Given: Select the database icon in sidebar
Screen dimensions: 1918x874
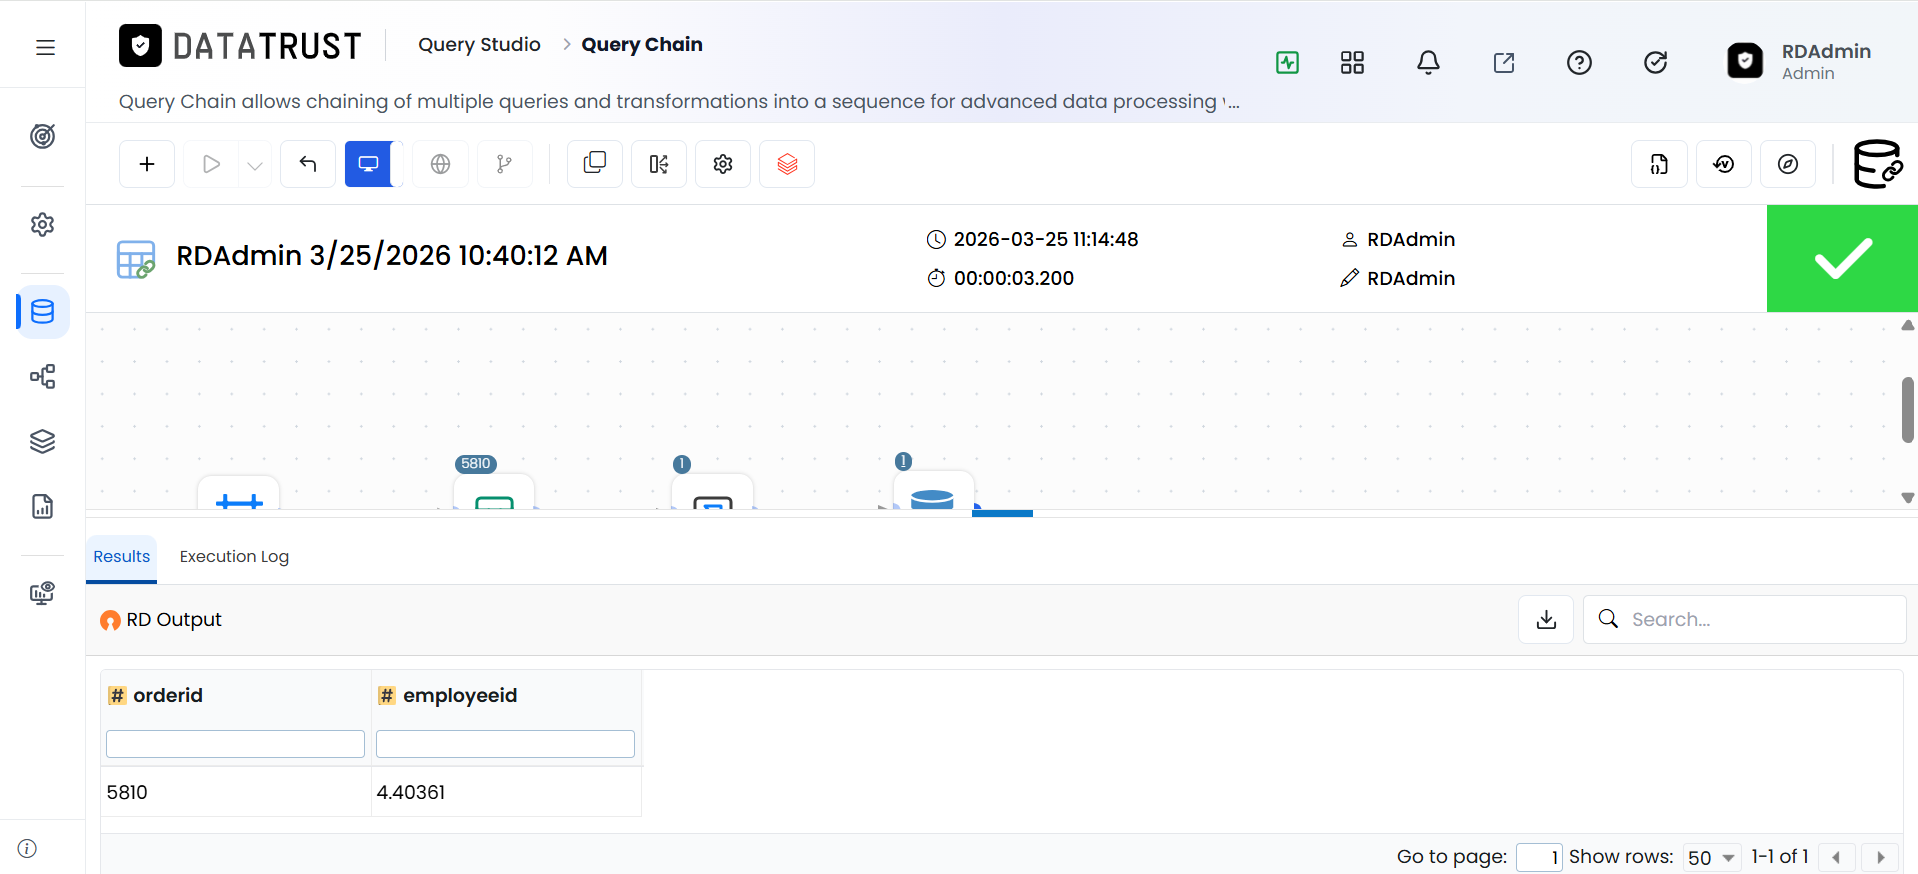Looking at the screenshot, I should click(x=42, y=312).
